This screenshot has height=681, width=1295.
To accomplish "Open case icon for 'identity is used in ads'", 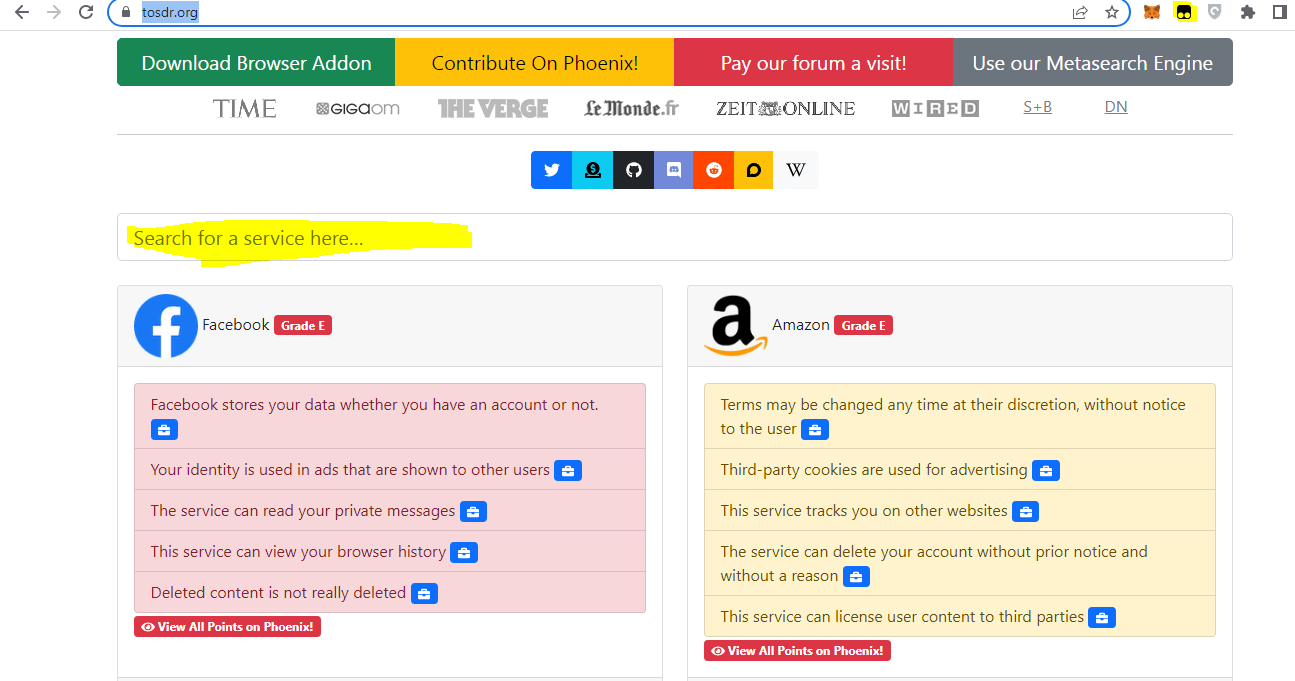I will tap(568, 471).
